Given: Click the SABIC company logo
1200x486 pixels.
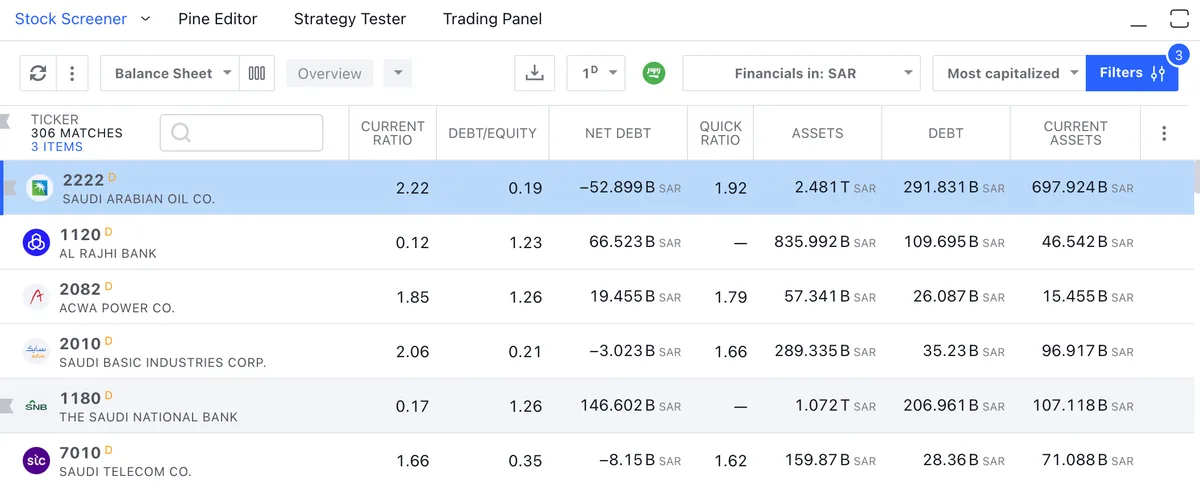Looking at the screenshot, I should coord(36,351).
